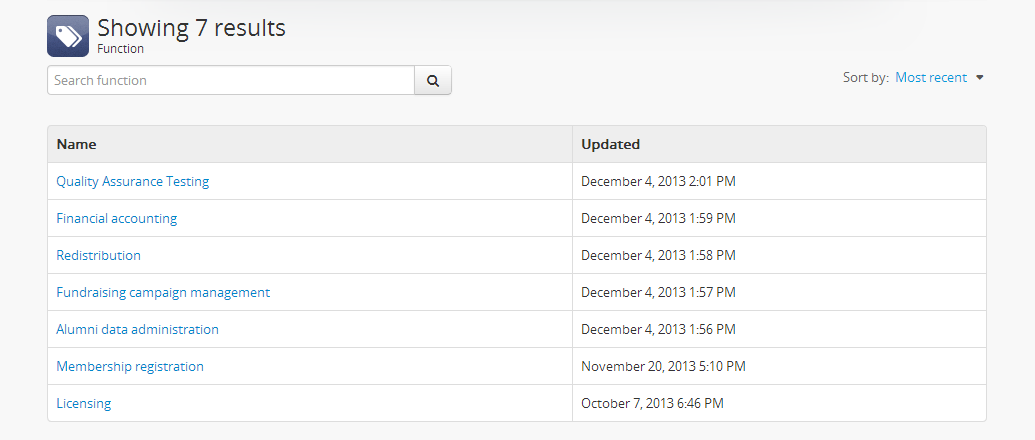The width and height of the screenshot is (1035, 440).
Task: Click the Function subtitle under the heading
Action: (x=120, y=49)
